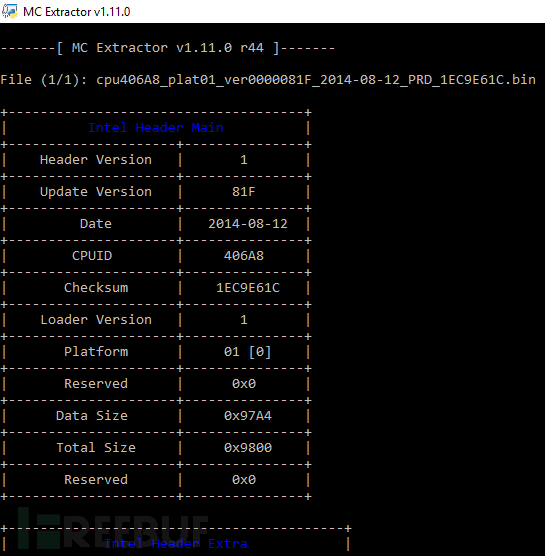Click the Checksum value 1EC9E61C
545x556 pixels.
[248, 288]
